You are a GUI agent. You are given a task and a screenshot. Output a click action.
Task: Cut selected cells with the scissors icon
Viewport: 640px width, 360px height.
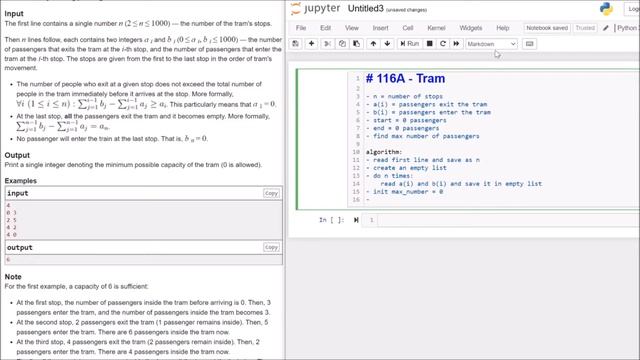327,44
